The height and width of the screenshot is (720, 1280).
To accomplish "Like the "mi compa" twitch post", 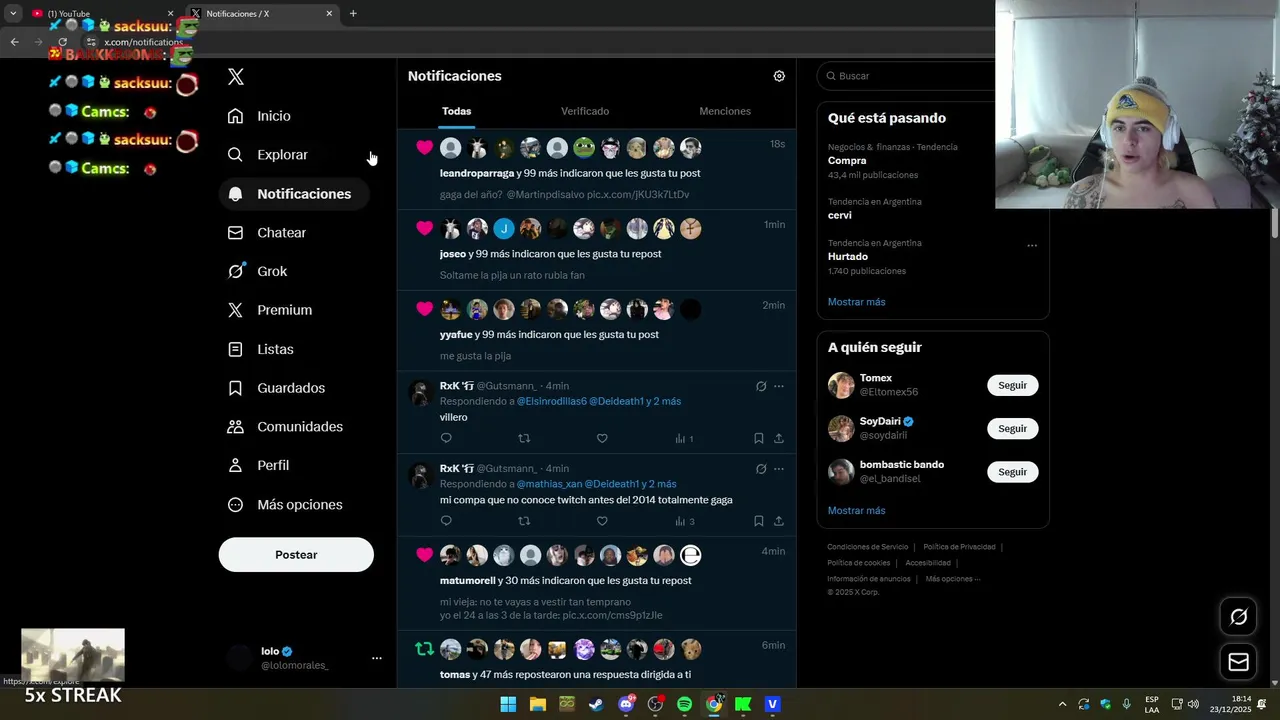I will click(x=602, y=521).
